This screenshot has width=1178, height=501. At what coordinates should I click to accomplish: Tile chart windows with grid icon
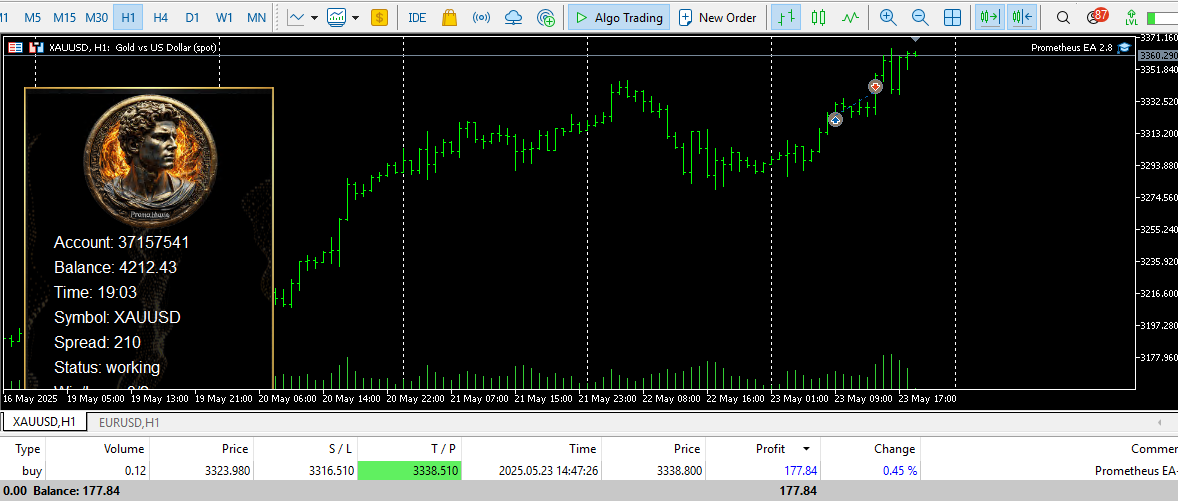coord(952,17)
